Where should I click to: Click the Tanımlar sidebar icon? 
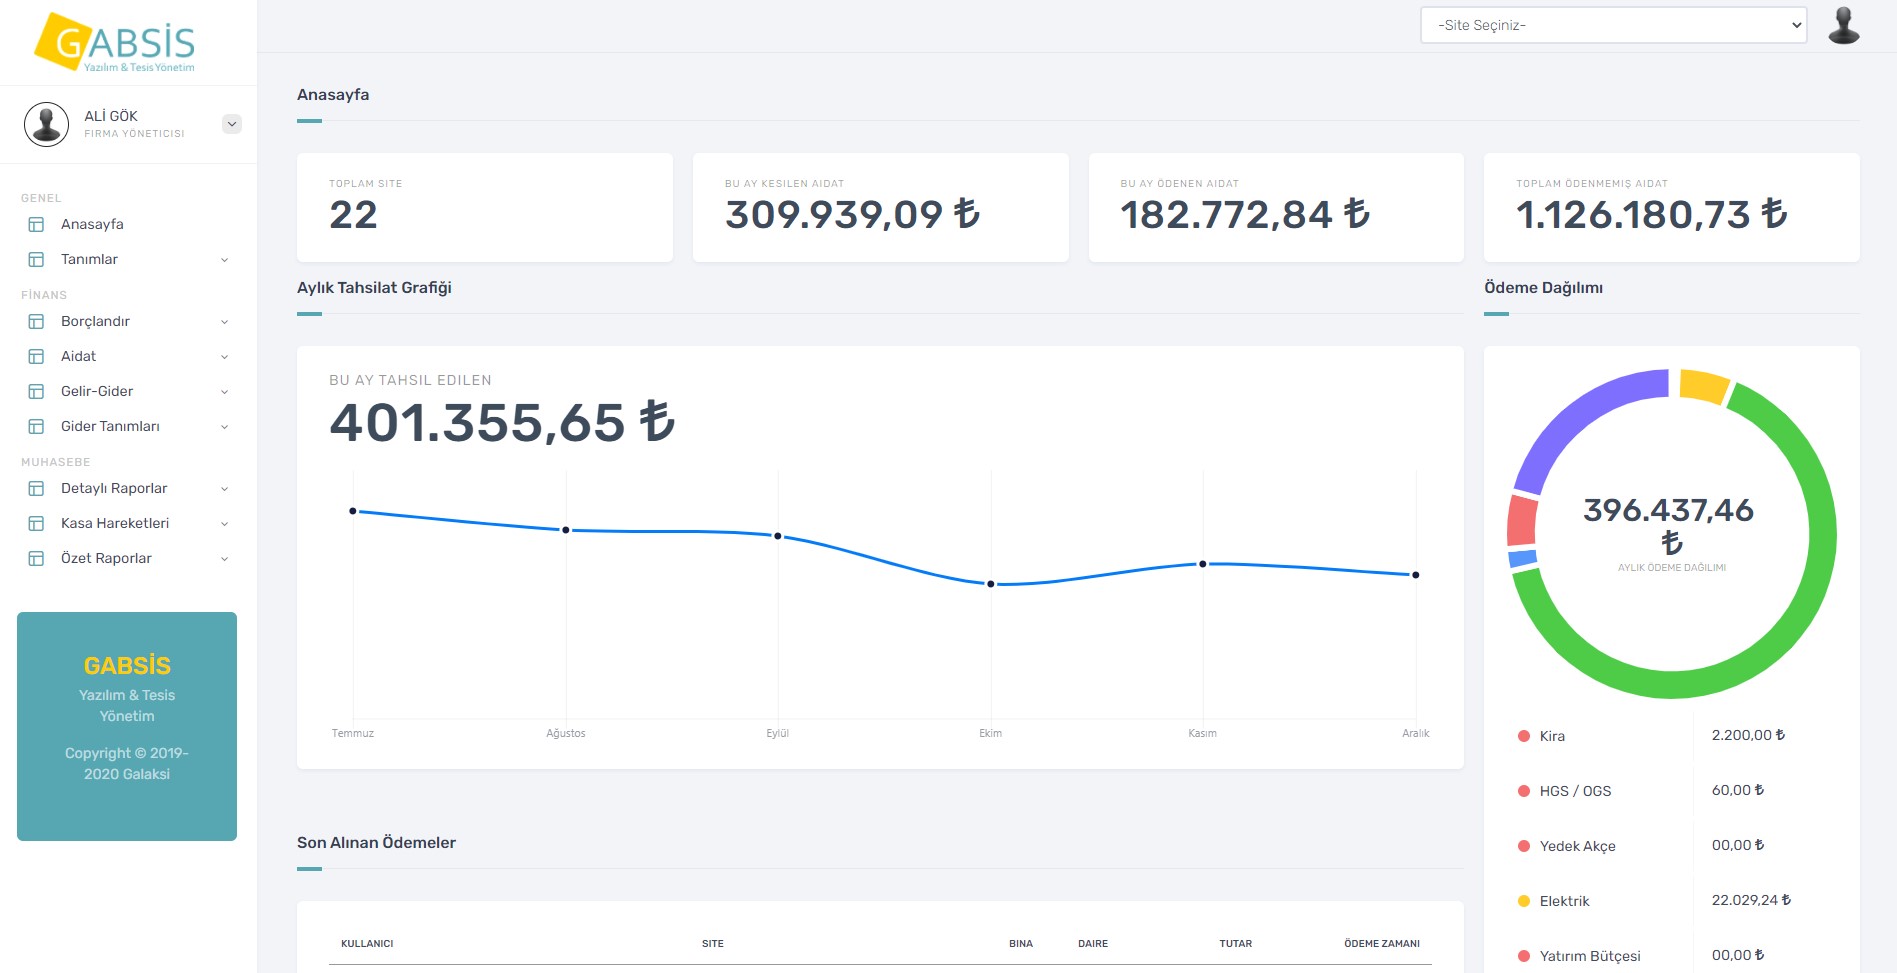tap(36, 259)
